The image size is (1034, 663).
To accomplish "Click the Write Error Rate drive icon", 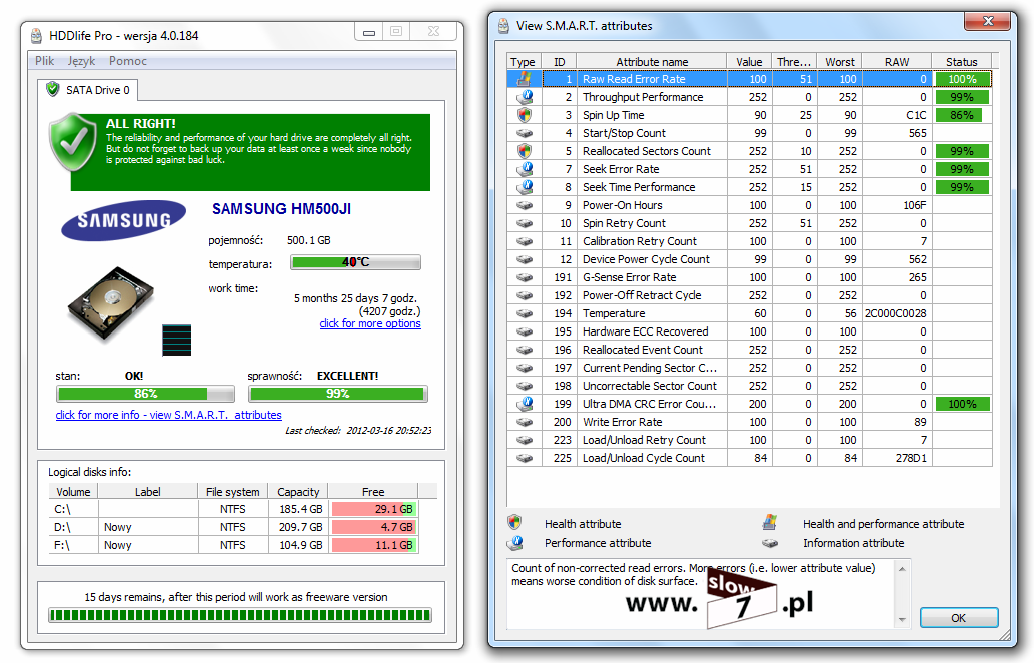I will coord(525,422).
